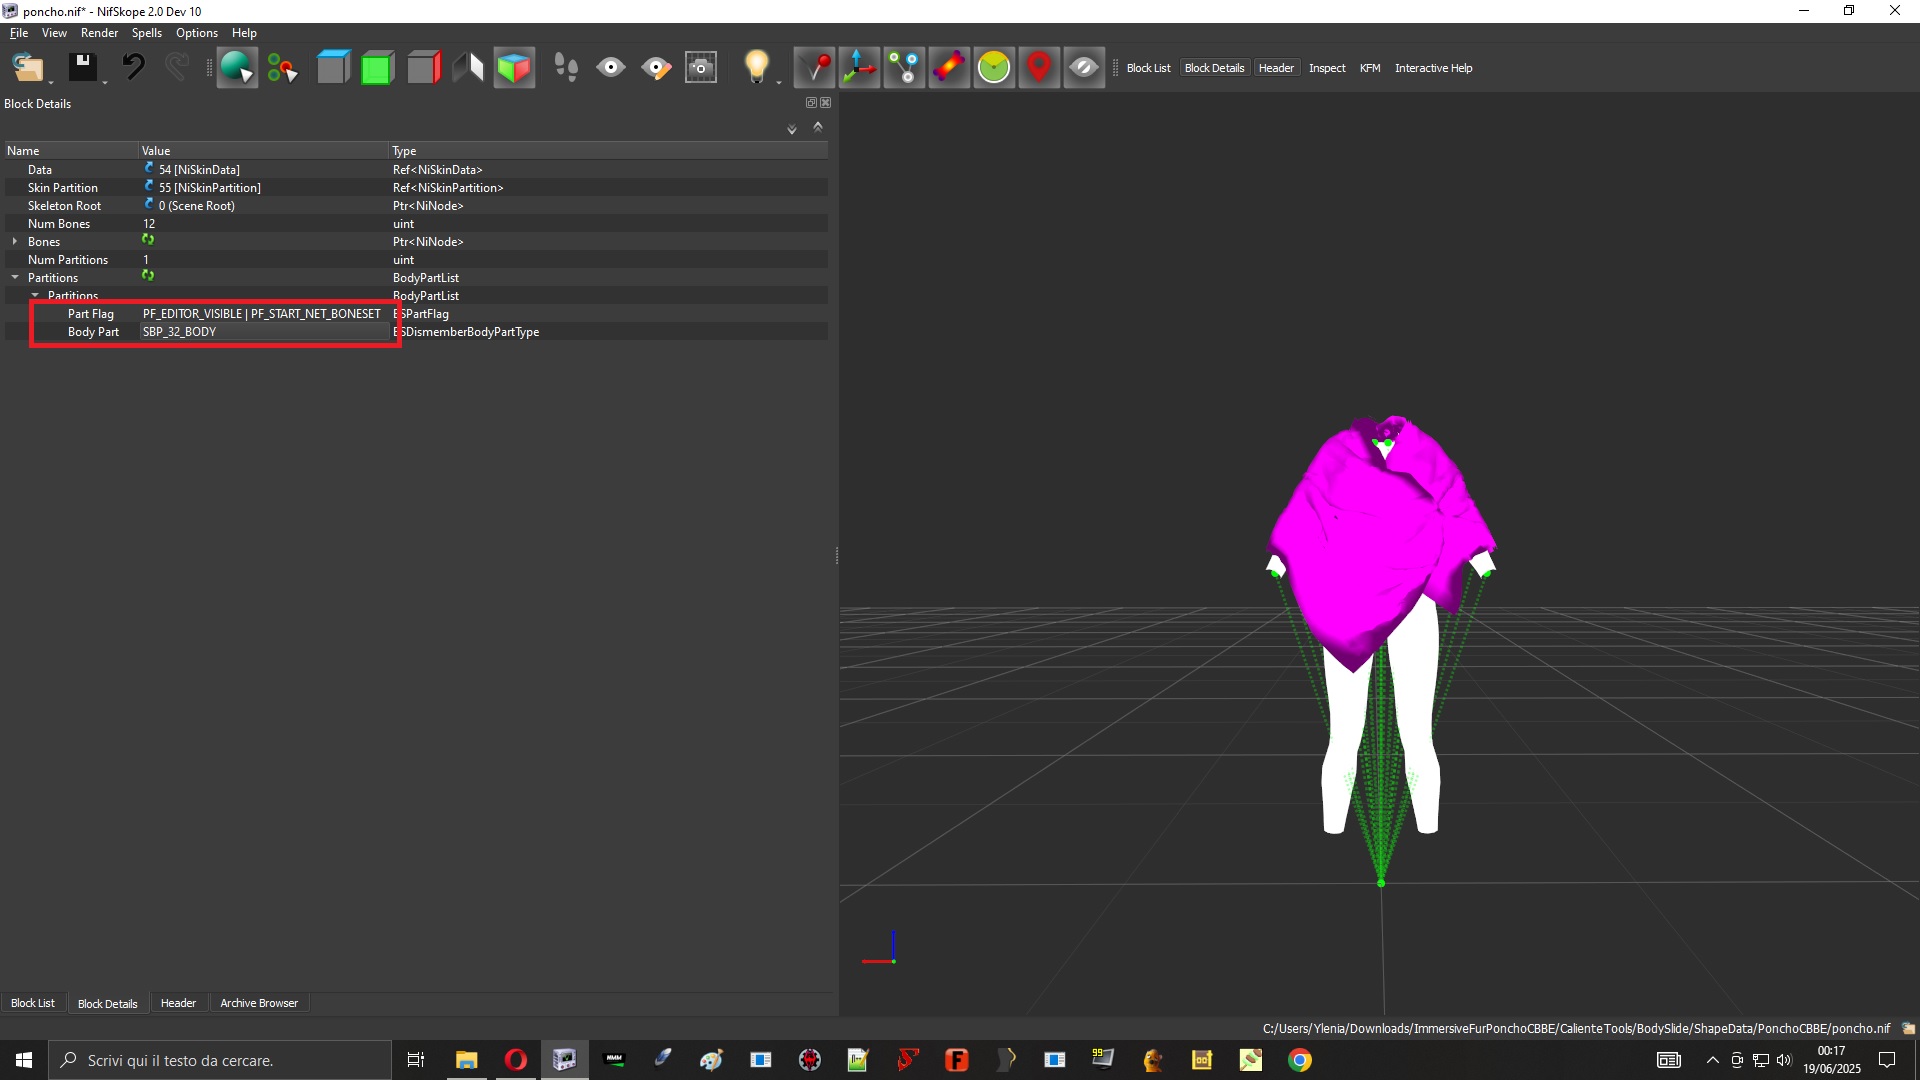1920x1080 pixels.
Task: Click the red map pin icon
Action: tap(1039, 68)
